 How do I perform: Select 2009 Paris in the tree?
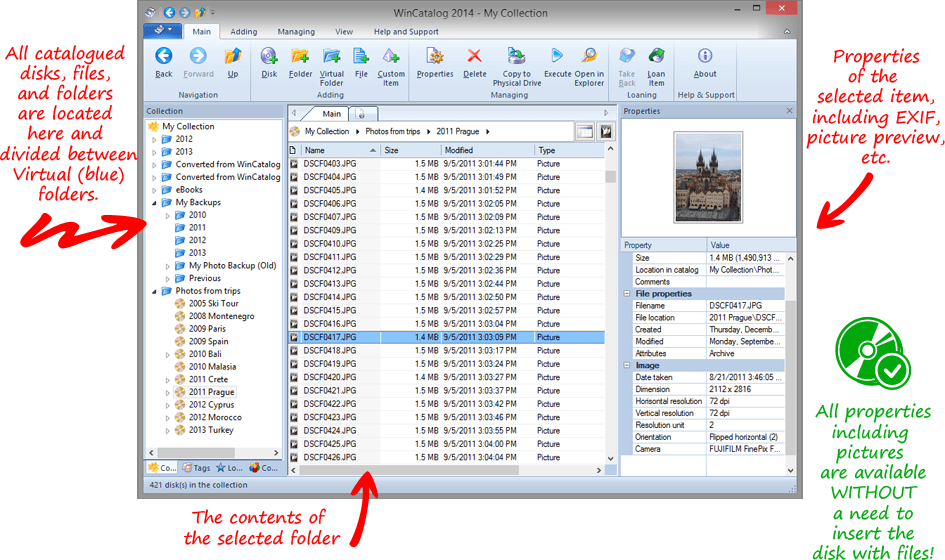[207, 329]
